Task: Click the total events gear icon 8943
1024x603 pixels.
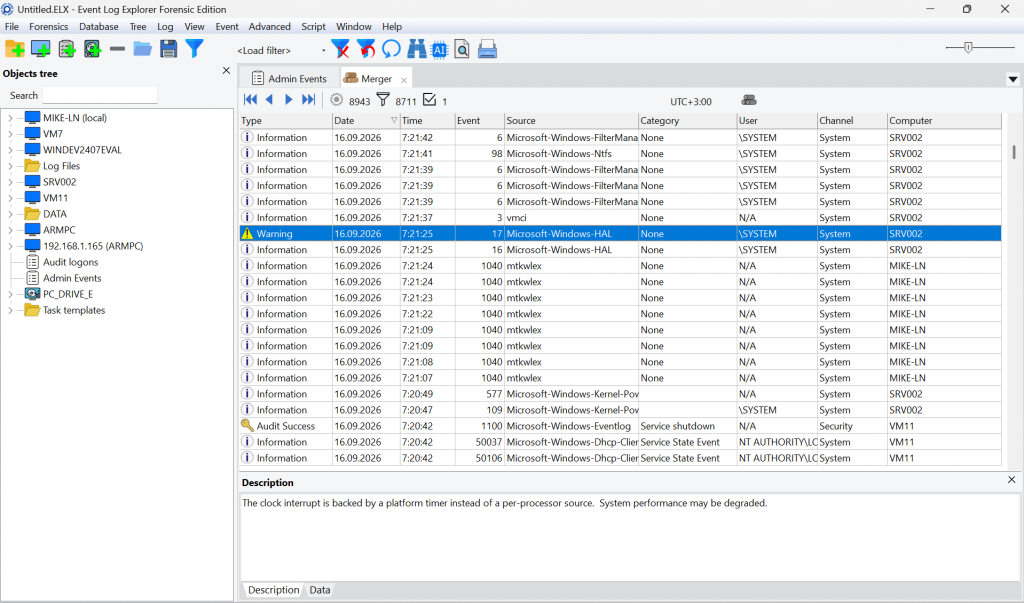Action: point(336,100)
